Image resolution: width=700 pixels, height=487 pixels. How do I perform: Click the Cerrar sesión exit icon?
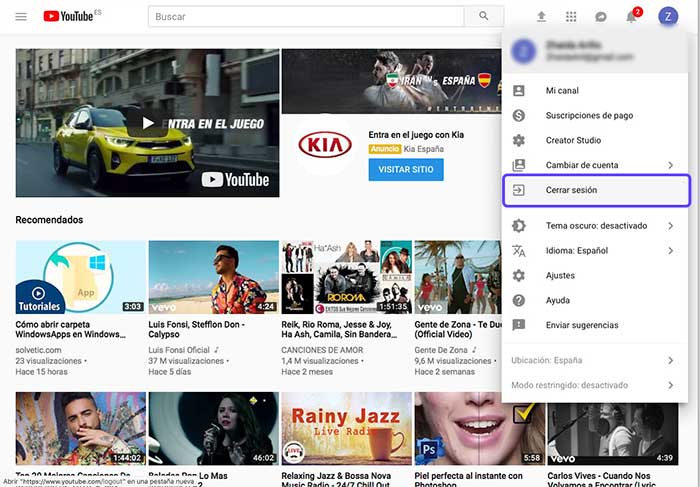pos(519,190)
